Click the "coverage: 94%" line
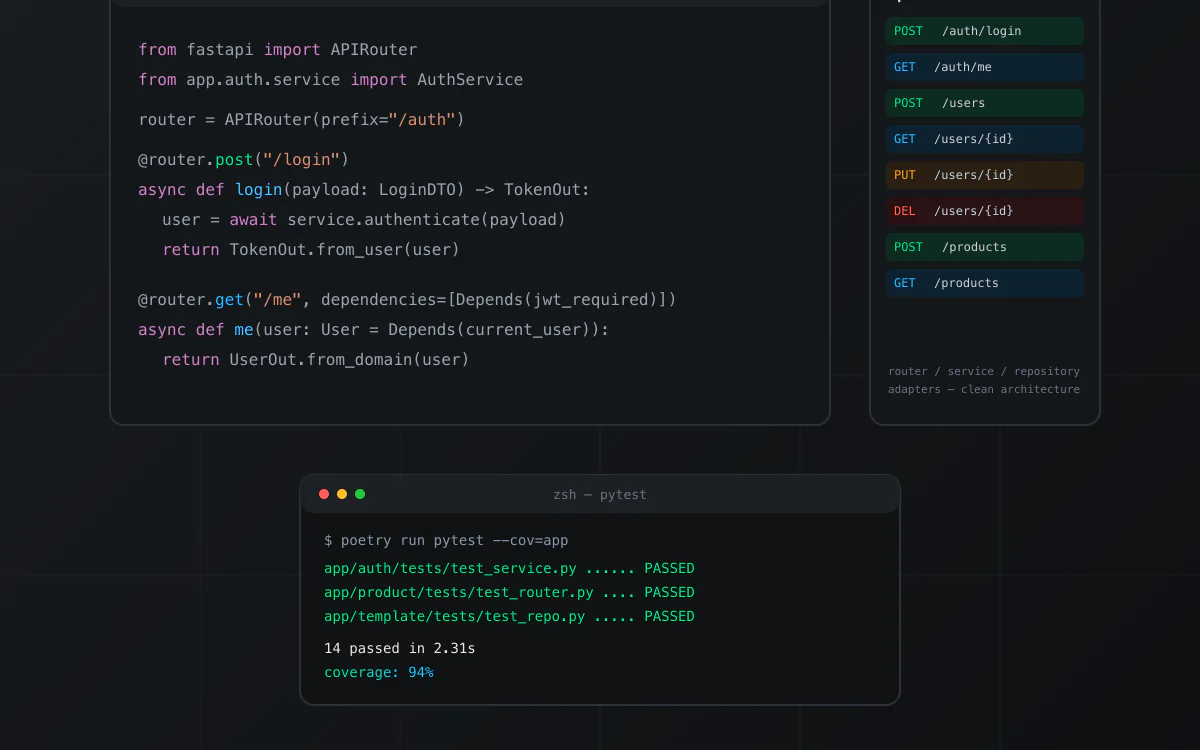The width and height of the screenshot is (1200, 750). [x=379, y=673]
